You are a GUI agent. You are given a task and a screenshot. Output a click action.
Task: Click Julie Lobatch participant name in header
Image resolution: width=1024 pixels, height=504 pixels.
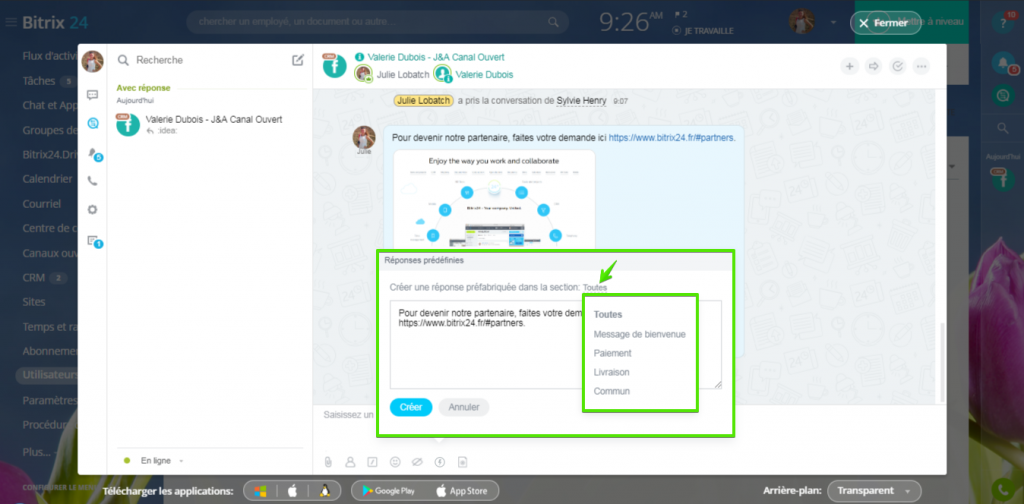tap(403, 74)
